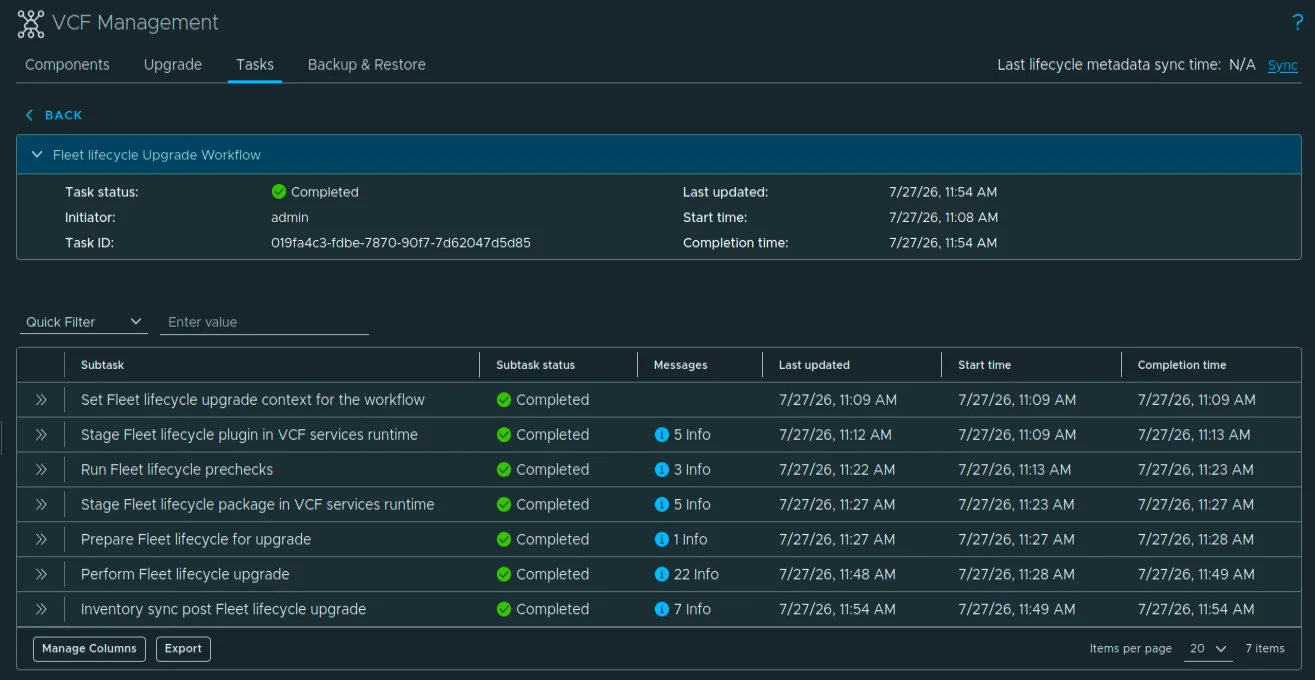Click the Task ID value 019fa4c3-fdbe-7870-90f7-7d62047d5d85
Screen dimensions: 1315x680
pos(401,243)
